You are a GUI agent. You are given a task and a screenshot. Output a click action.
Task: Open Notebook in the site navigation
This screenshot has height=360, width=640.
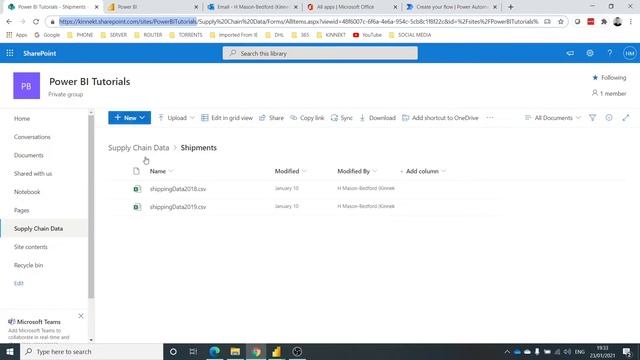pos(27,192)
